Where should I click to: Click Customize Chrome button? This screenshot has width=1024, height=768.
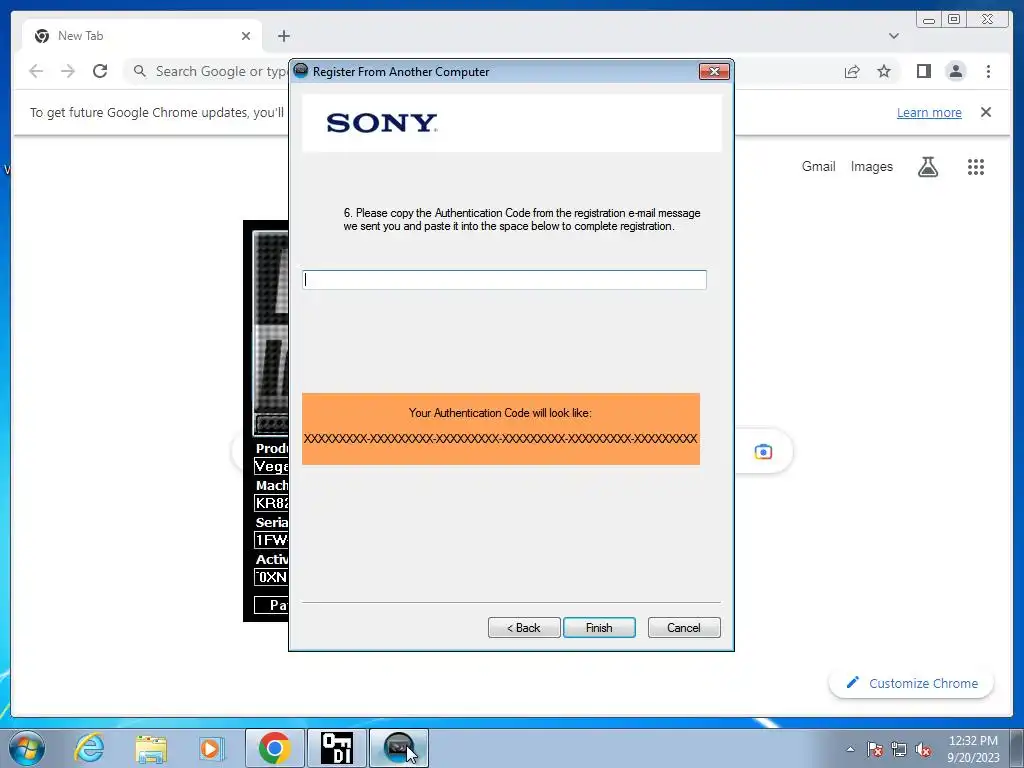pyautogui.click(x=912, y=683)
